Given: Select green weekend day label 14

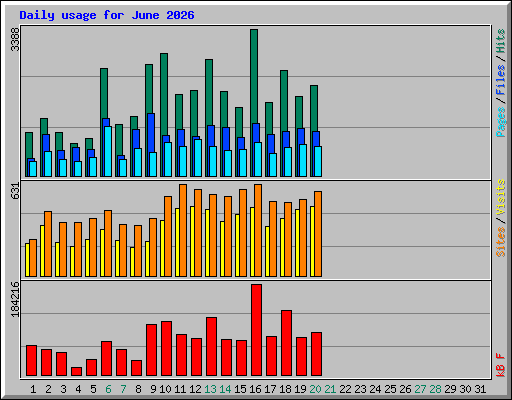Looking at the screenshot, I should (x=225, y=389).
